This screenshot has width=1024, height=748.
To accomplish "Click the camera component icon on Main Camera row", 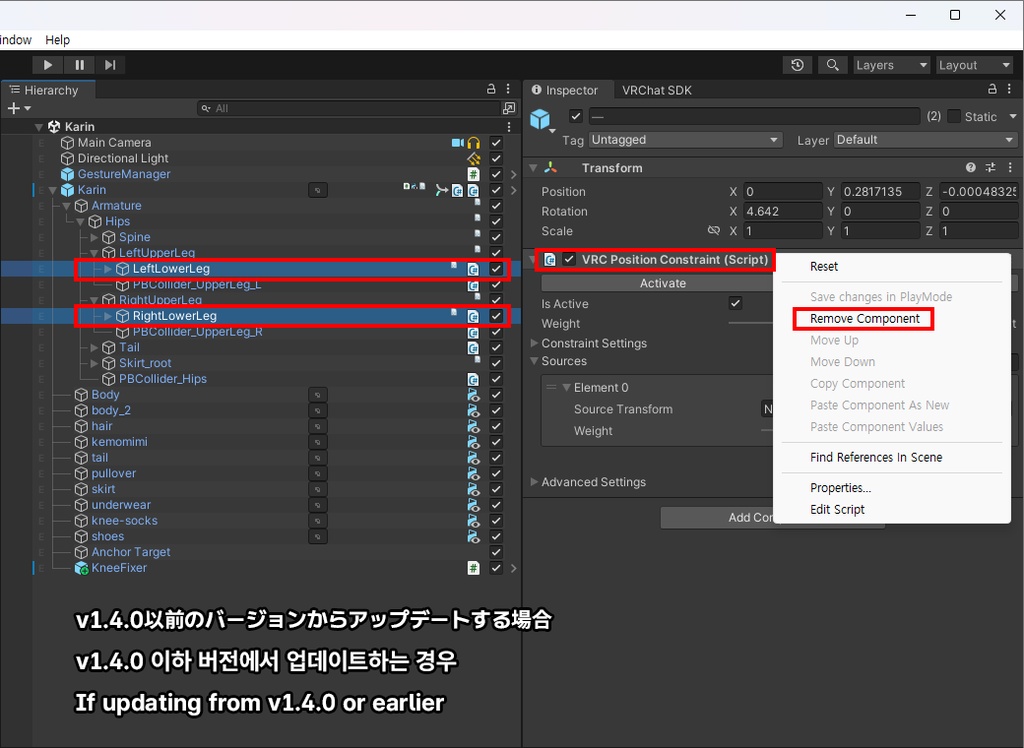I will pyautogui.click(x=457, y=142).
